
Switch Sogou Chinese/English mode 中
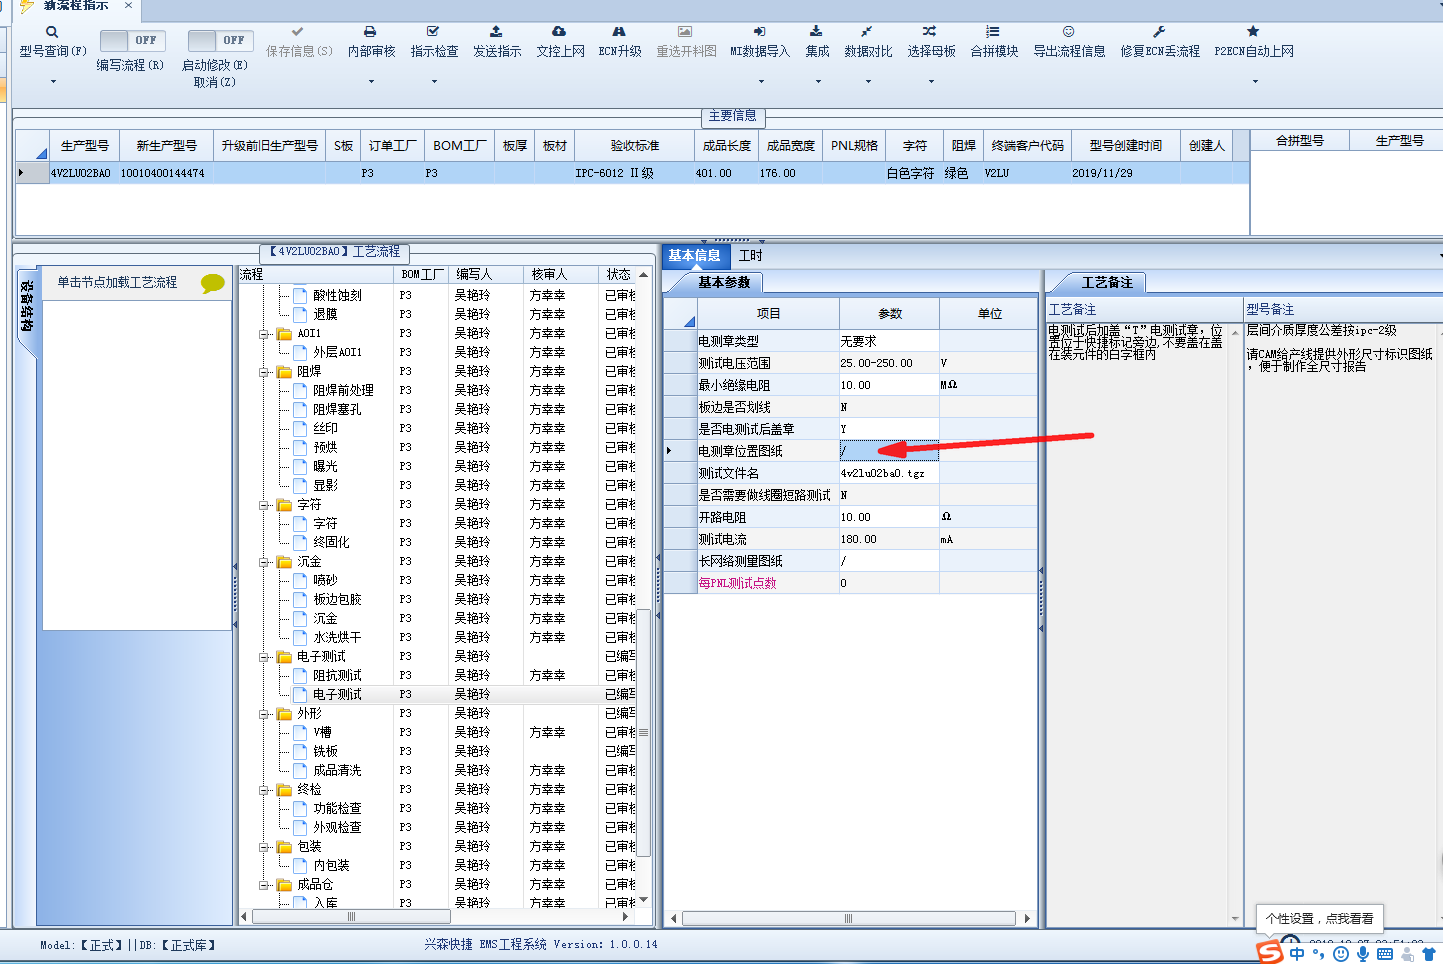pyautogui.click(x=1297, y=954)
